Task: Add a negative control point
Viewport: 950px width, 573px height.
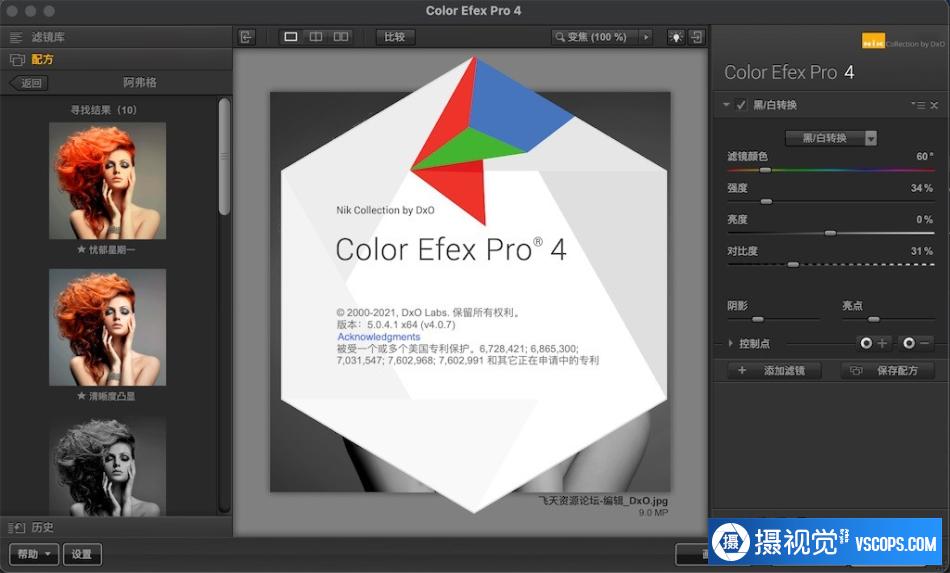Action: [915, 343]
